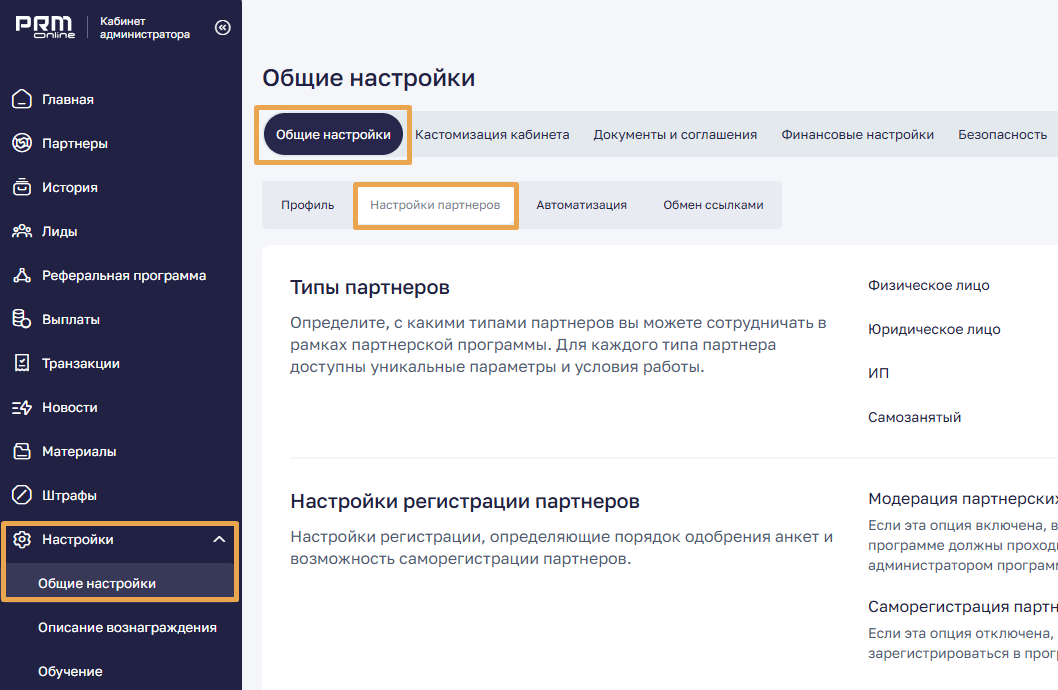Image resolution: width=1058 pixels, height=690 pixels.
Task: Open the Финансовые настройки tab
Action: coord(857,135)
